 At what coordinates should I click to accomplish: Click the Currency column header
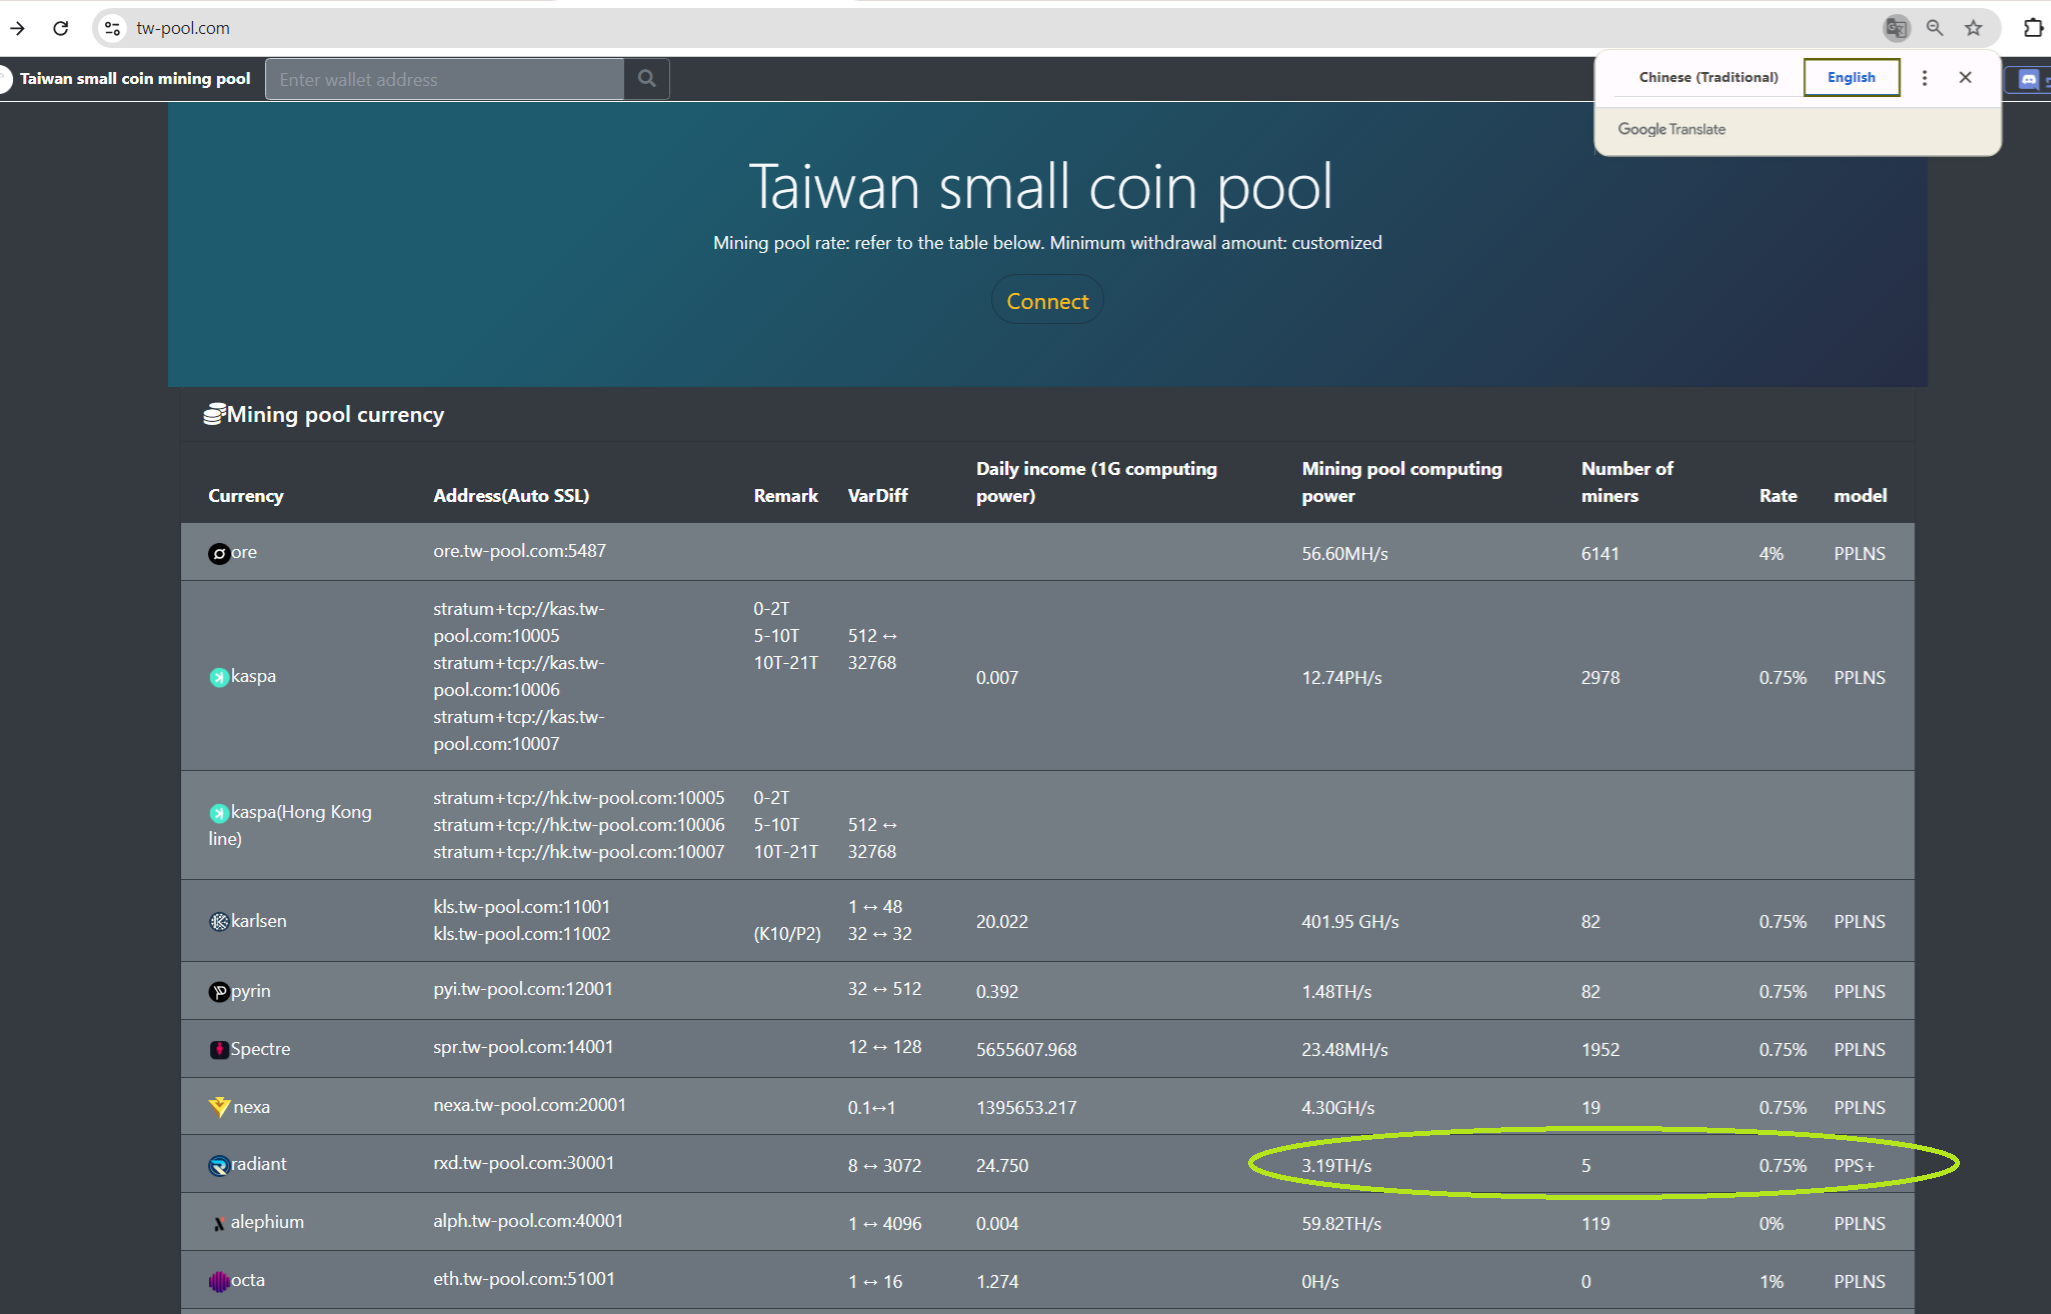pos(246,496)
